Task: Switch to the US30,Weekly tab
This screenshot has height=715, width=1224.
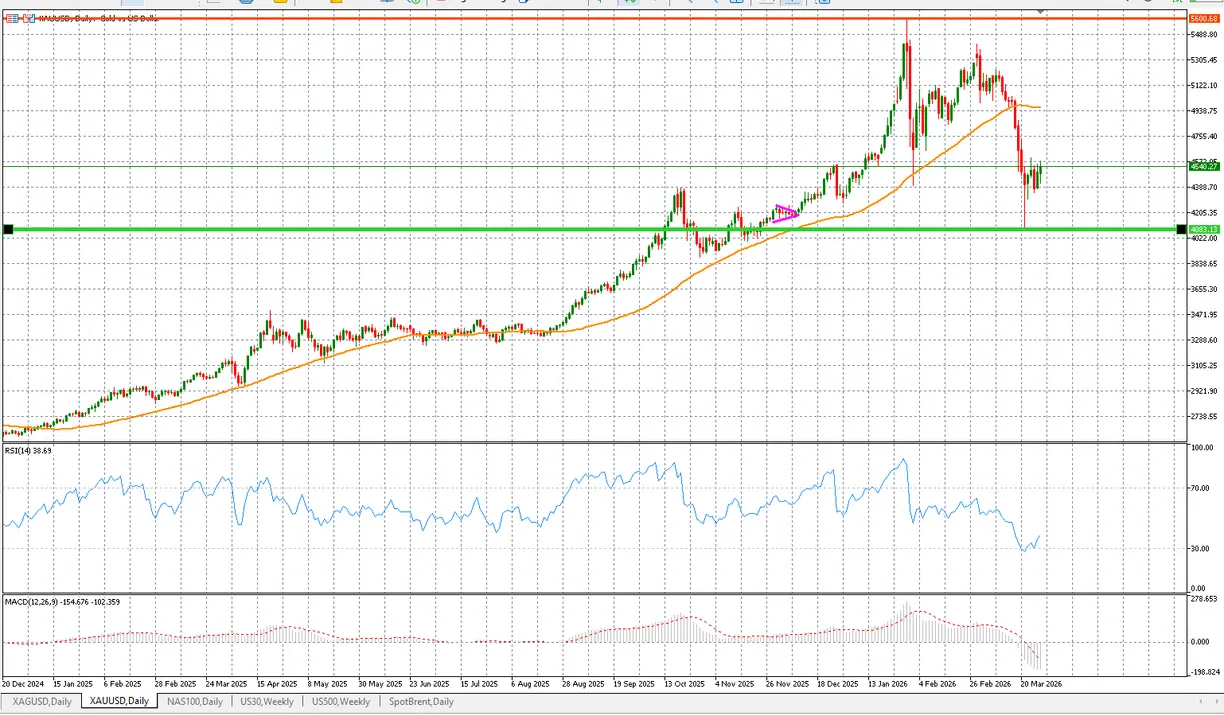Action: click(265, 702)
